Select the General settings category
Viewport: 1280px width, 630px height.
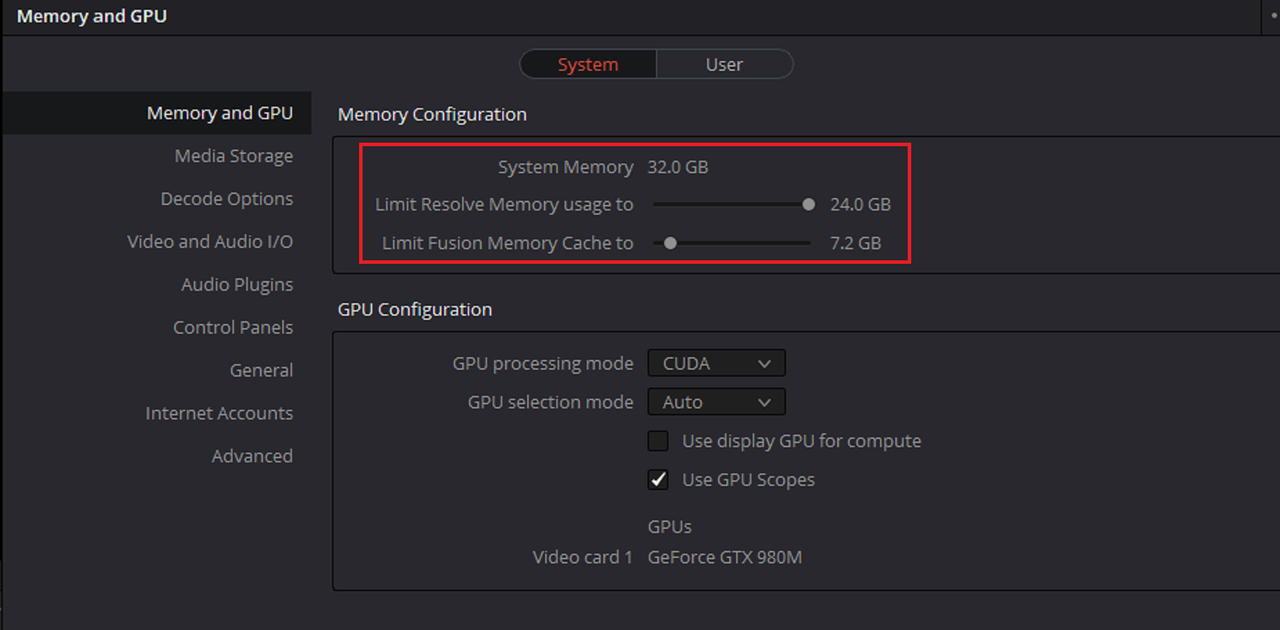pos(261,370)
